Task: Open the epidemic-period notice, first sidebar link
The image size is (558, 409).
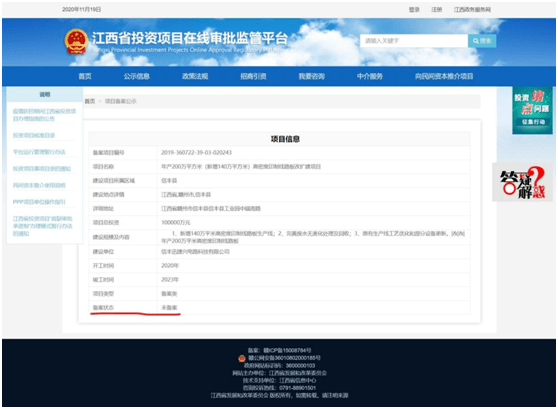Action: [44, 115]
